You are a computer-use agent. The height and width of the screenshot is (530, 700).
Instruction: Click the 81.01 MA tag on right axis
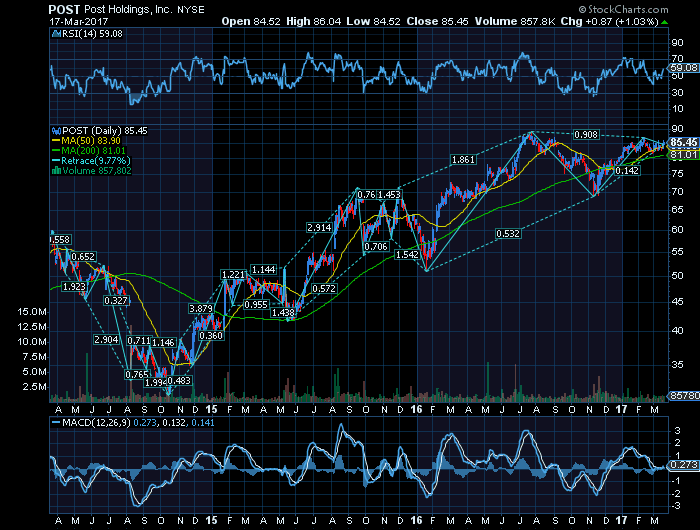(683, 155)
